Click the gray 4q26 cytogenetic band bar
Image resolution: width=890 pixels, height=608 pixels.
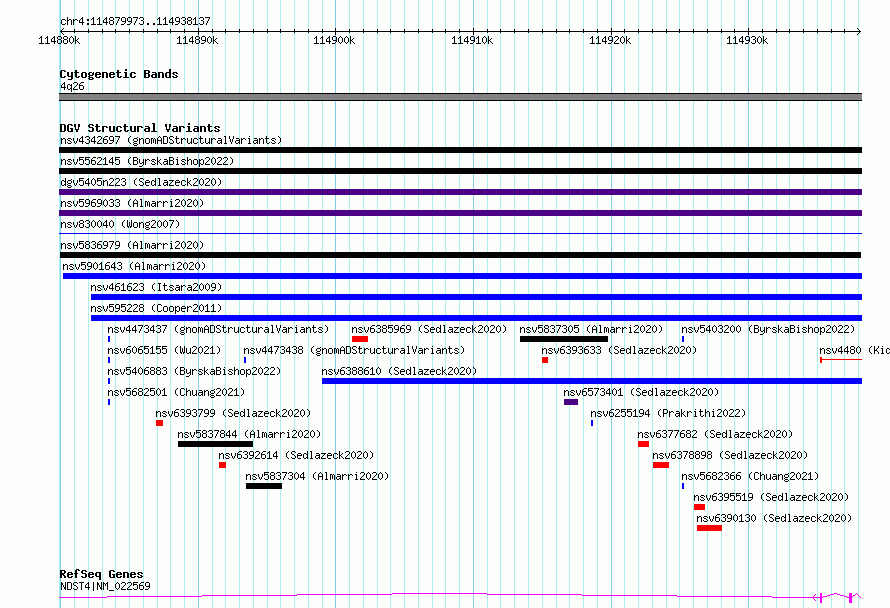[460, 97]
